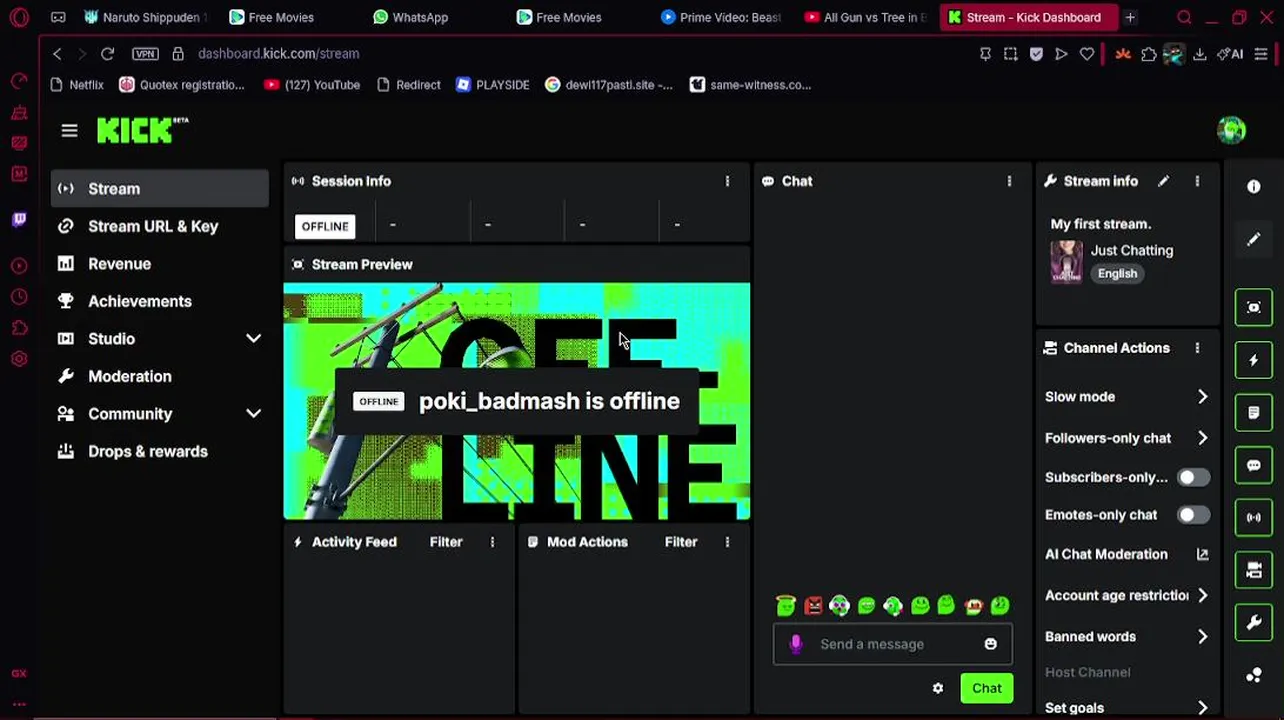Click the snapshot icon in address bar
The height and width of the screenshot is (720, 1284).
click(1010, 54)
